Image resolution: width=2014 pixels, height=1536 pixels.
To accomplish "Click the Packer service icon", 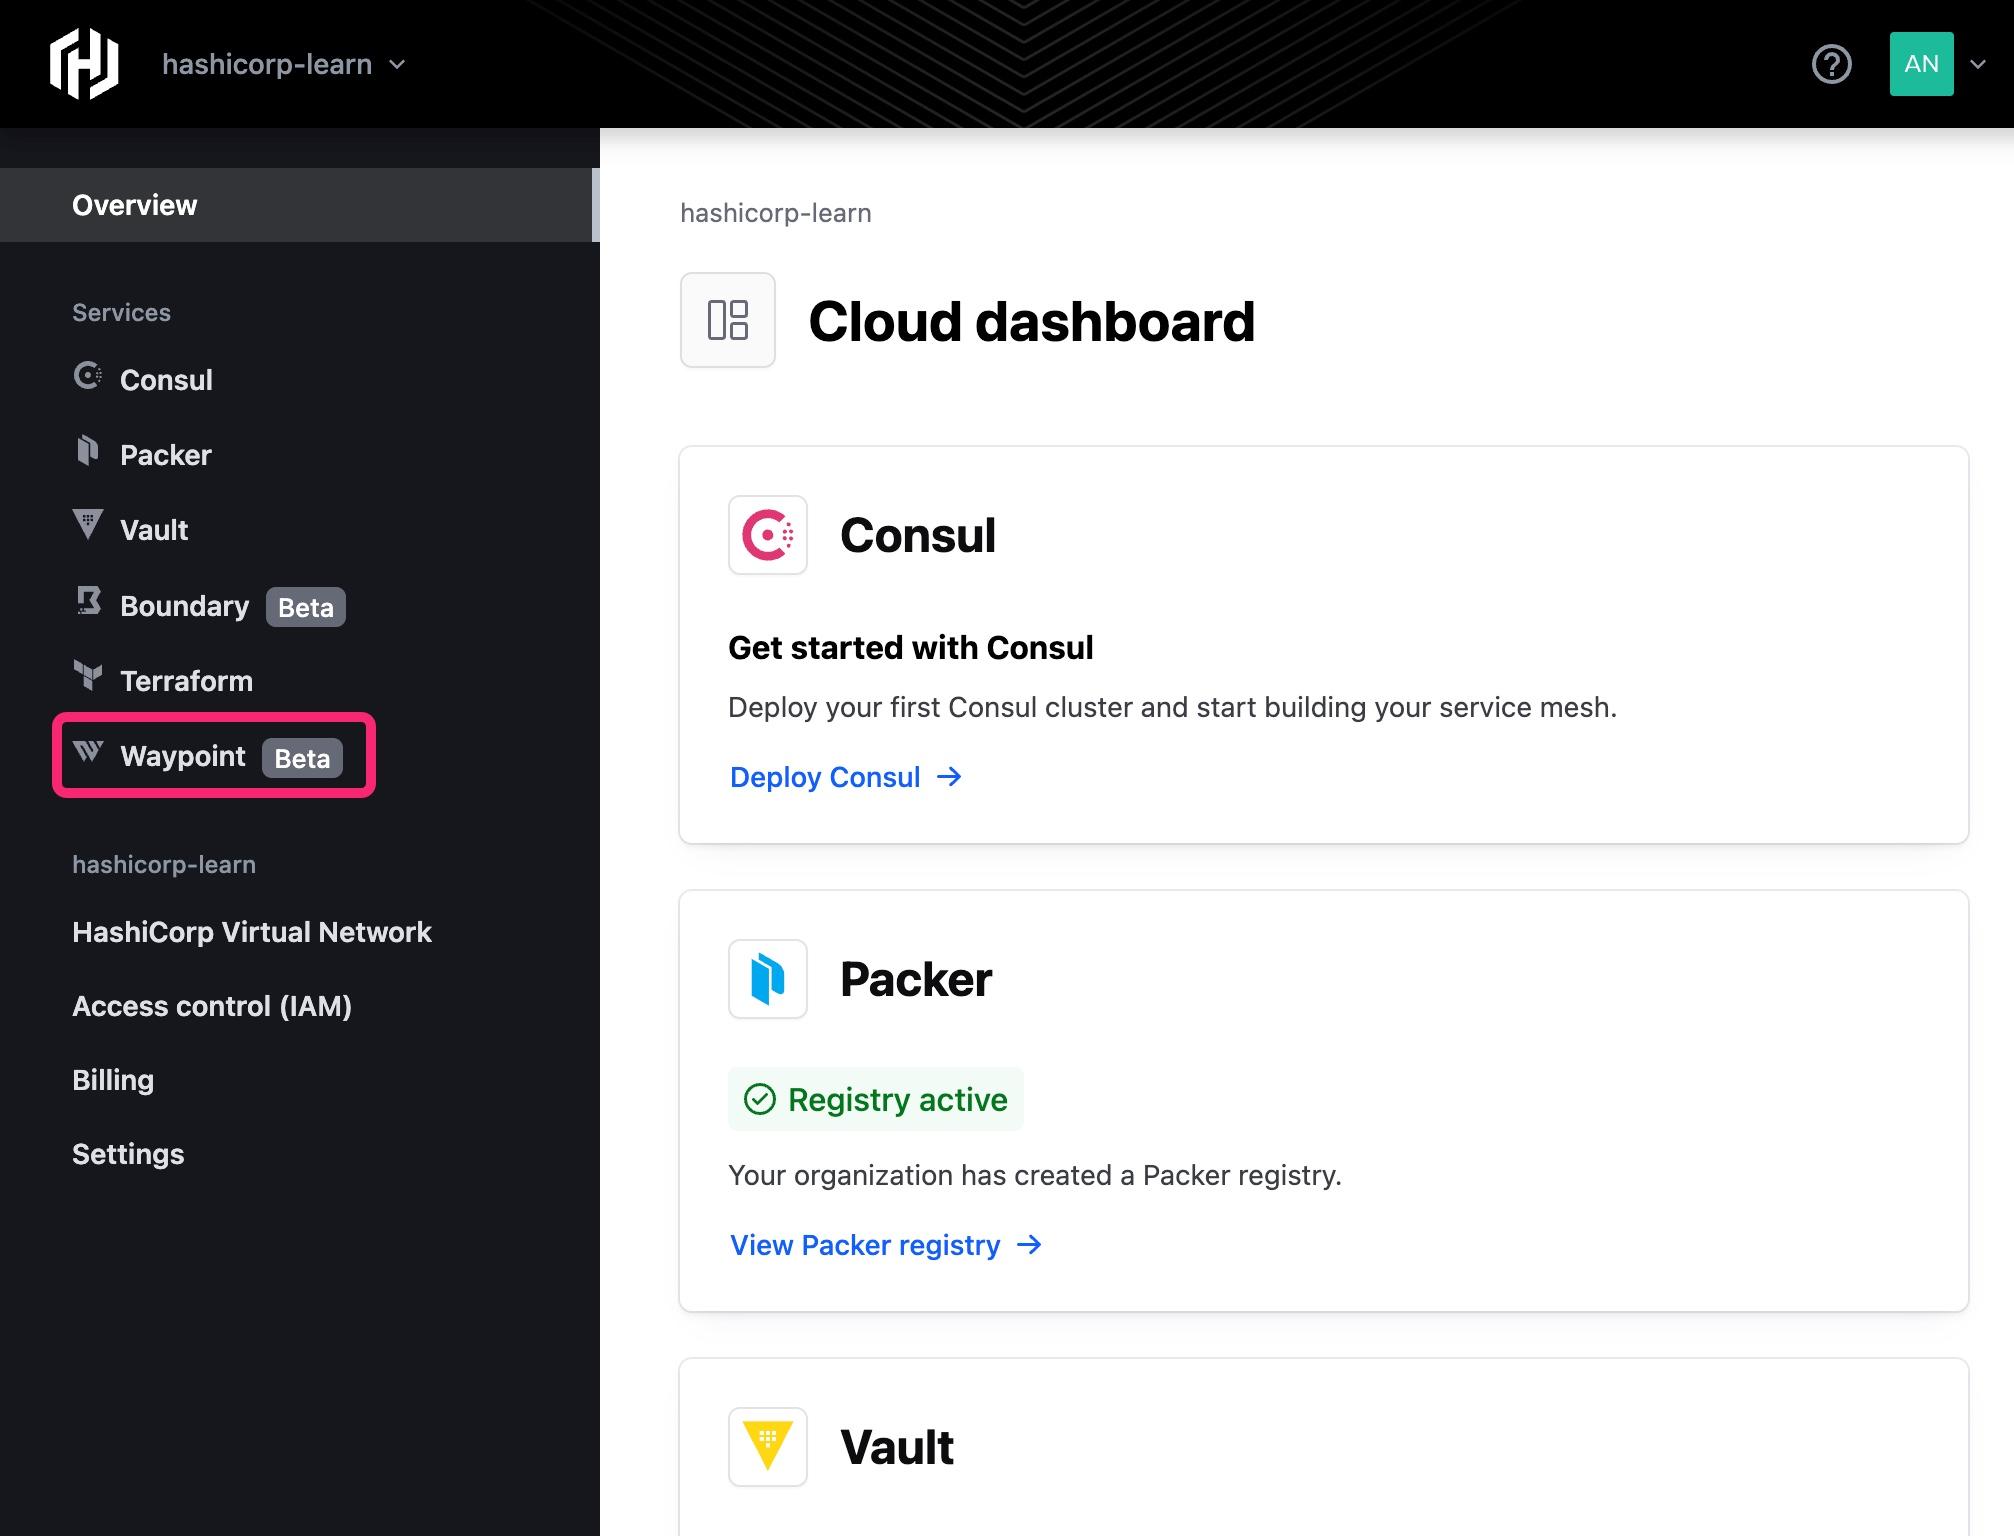I will tap(89, 452).
